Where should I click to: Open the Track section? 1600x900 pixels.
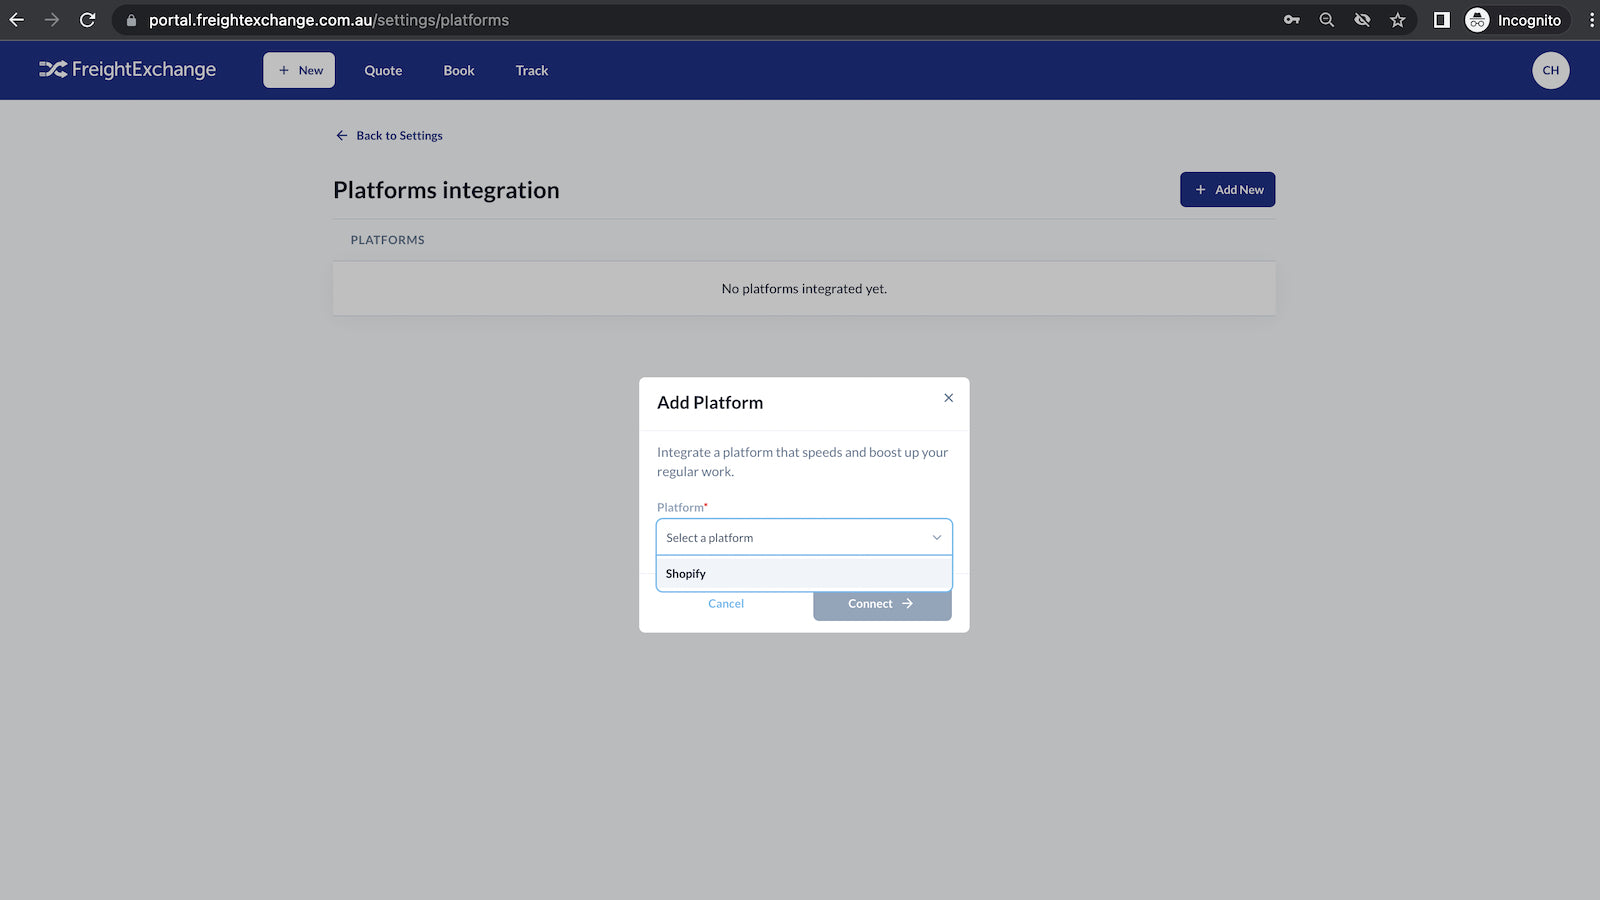coord(531,70)
